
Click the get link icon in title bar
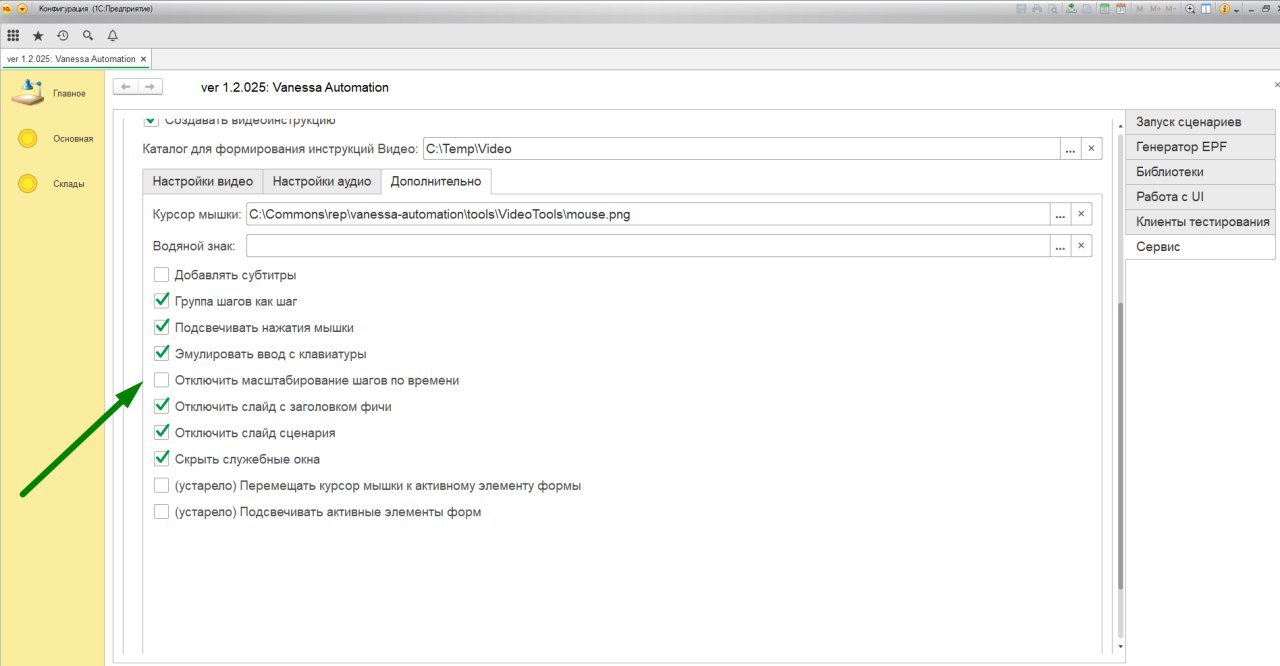click(1071, 9)
